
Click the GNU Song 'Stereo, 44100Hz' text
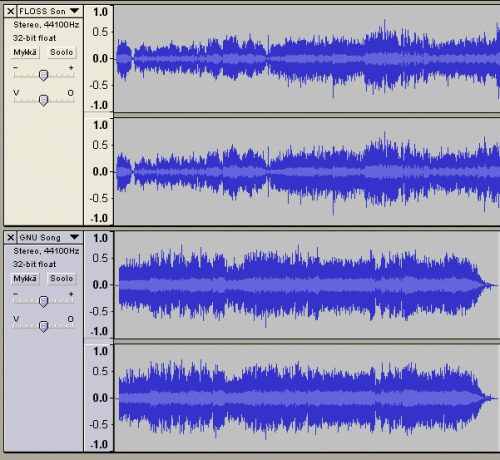46,251
